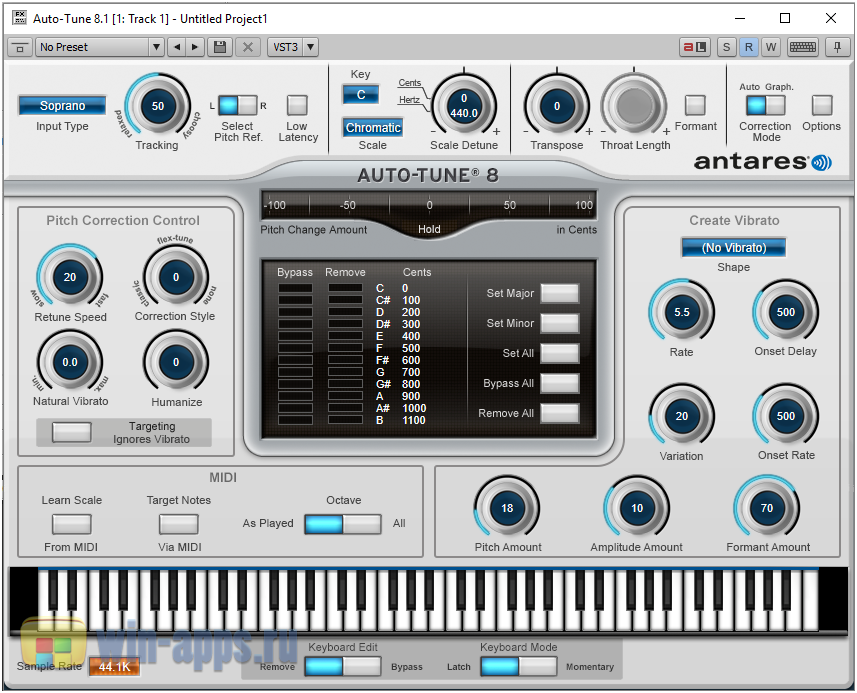
Task: Click the Bypass cell for note C
Action: (295, 288)
